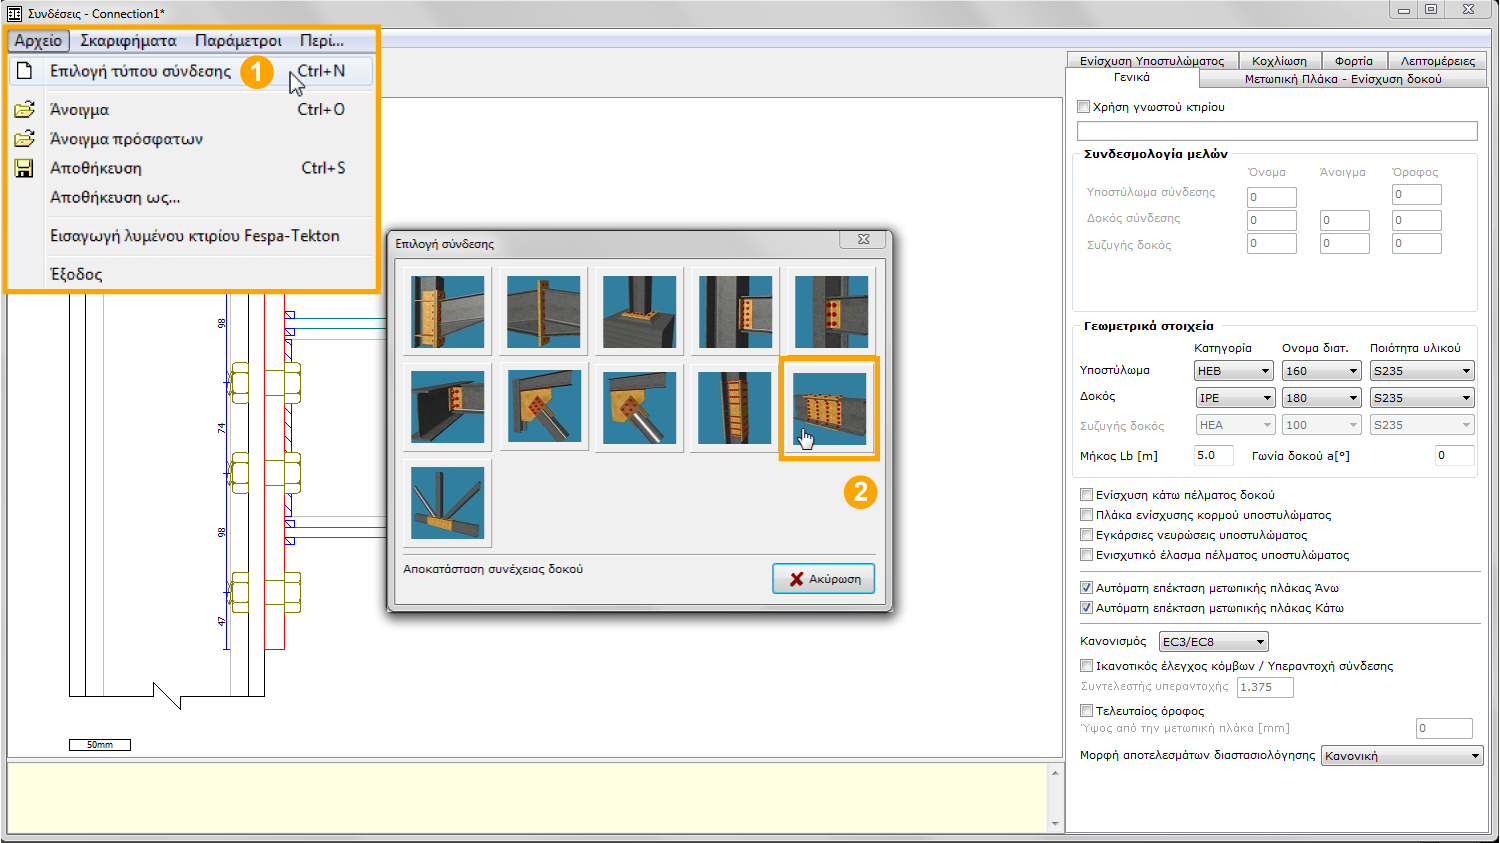Pick the beam-to-beam end plate thumbnail, second in the top row

[x=544, y=311]
